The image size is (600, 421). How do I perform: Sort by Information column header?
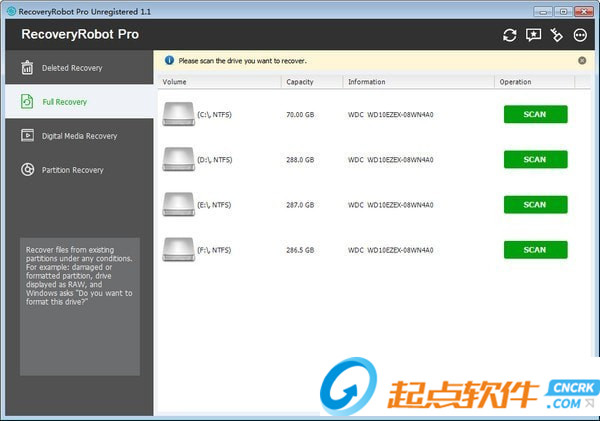(x=418, y=82)
